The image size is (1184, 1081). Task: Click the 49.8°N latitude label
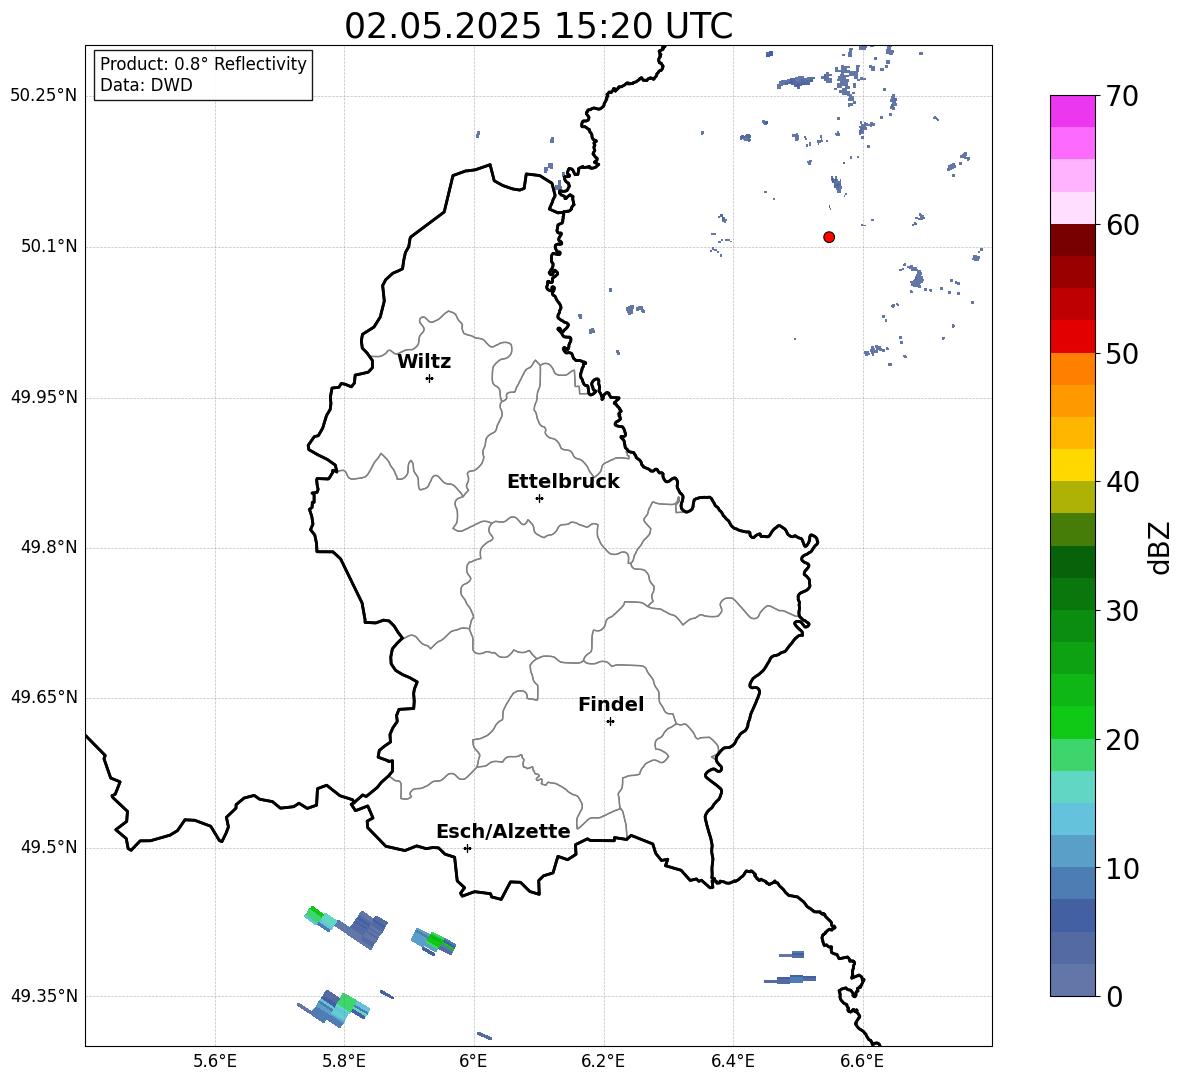[x=49, y=547]
